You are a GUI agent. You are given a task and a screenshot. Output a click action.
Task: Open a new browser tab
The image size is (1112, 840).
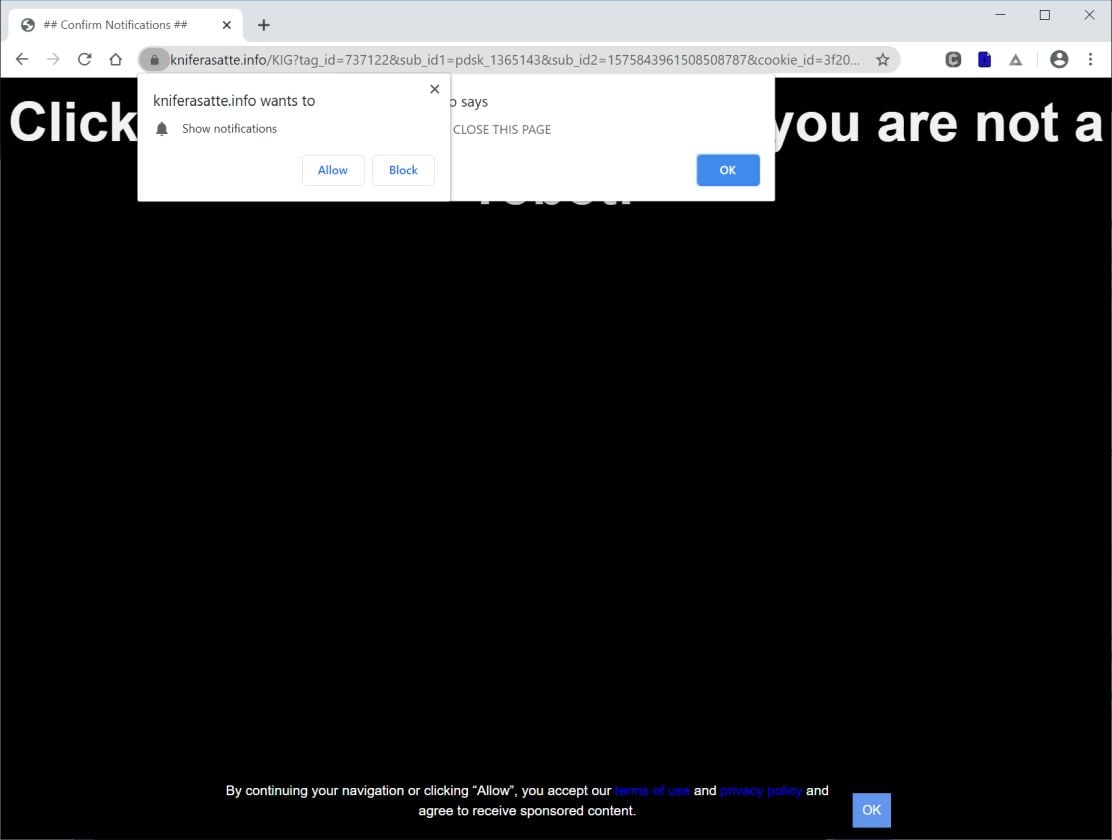264,25
